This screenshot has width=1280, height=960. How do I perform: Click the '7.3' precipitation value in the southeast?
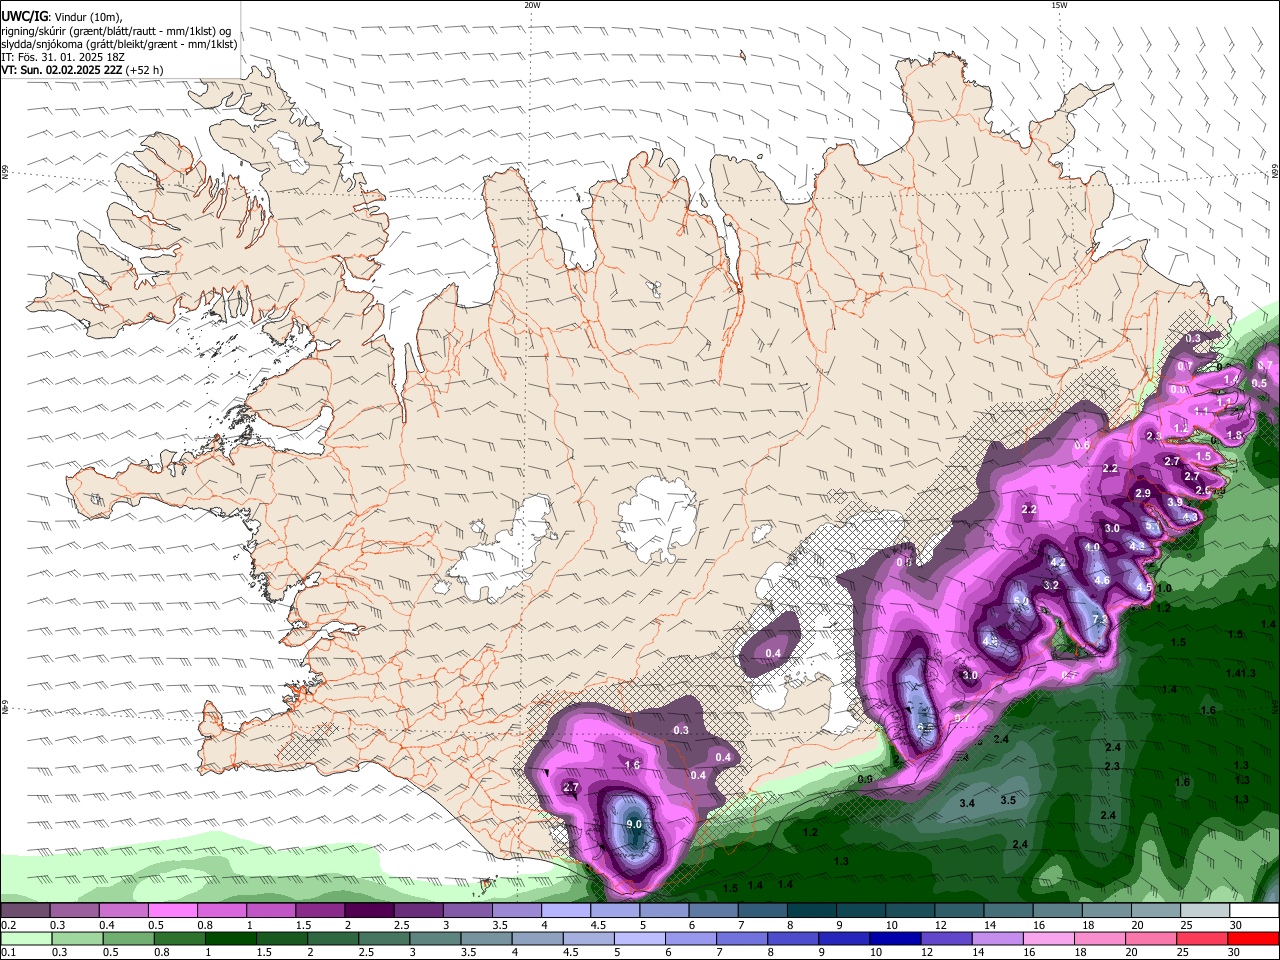(1099, 621)
